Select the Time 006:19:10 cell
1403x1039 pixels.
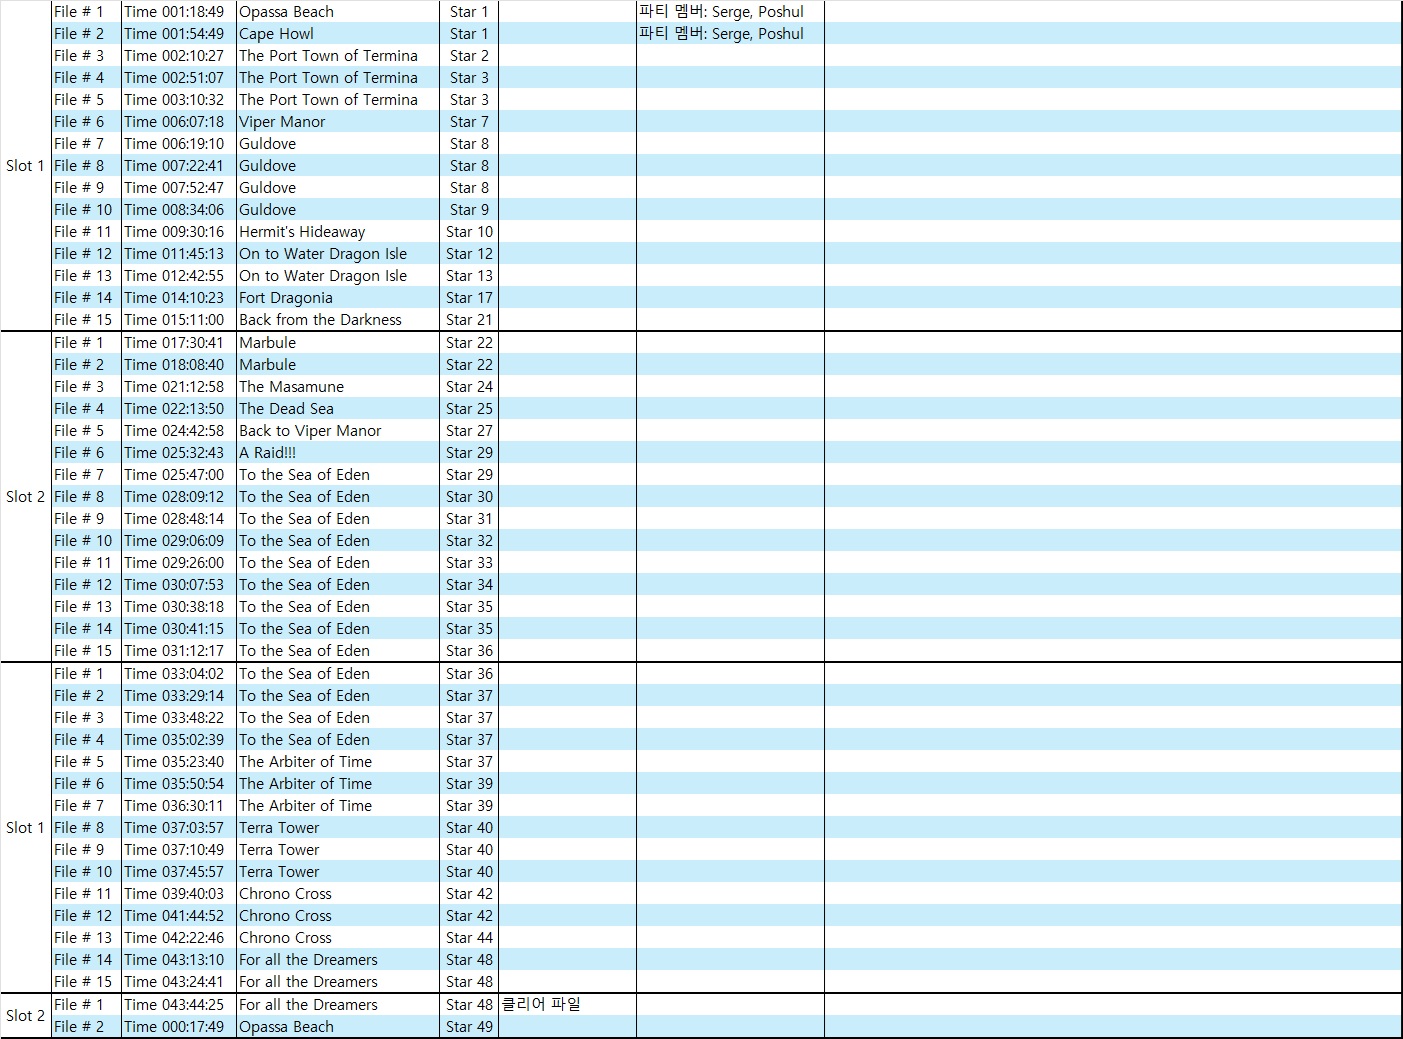click(x=179, y=144)
